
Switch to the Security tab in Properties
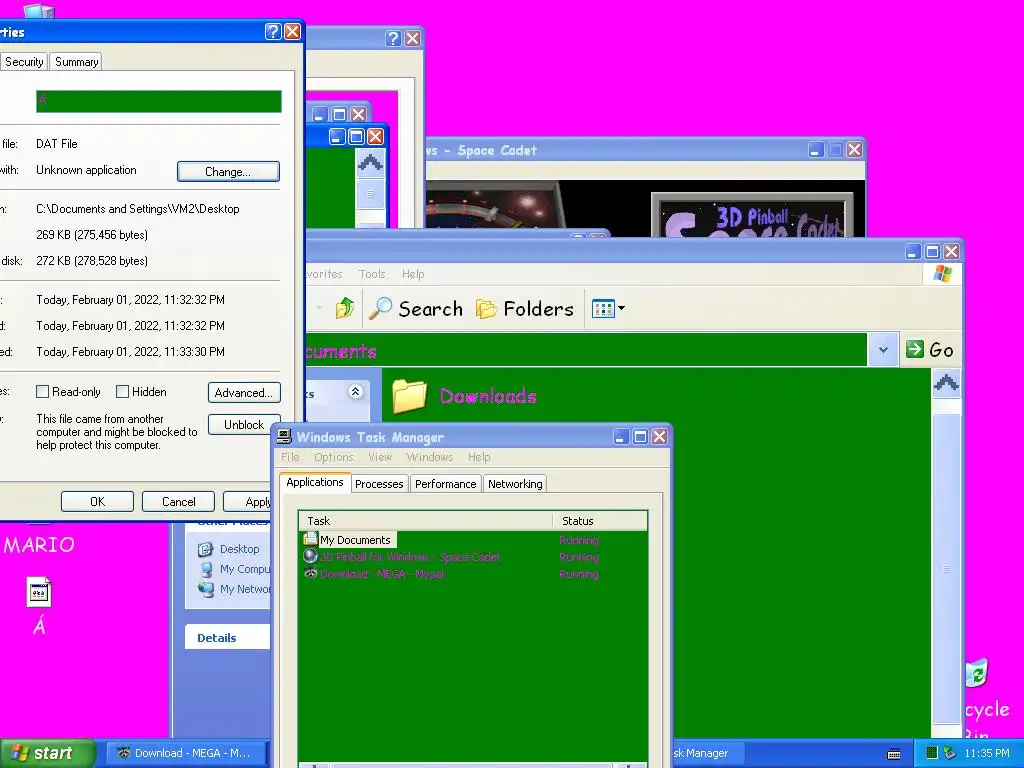(24, 61)
